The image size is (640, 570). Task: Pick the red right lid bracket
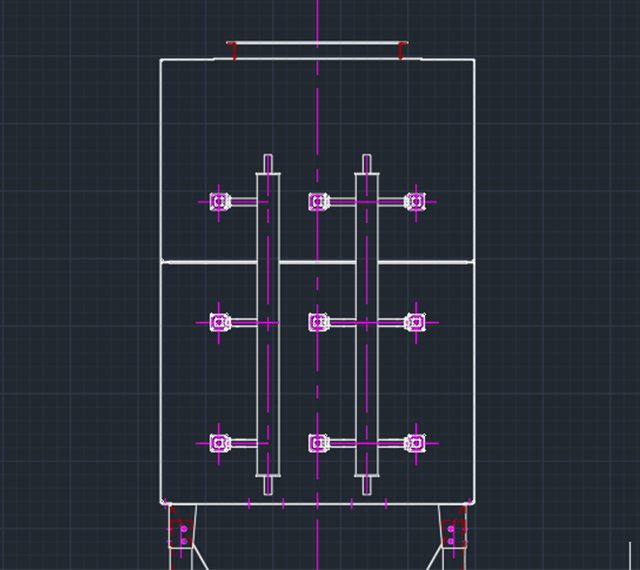click(x=401, y=51)
